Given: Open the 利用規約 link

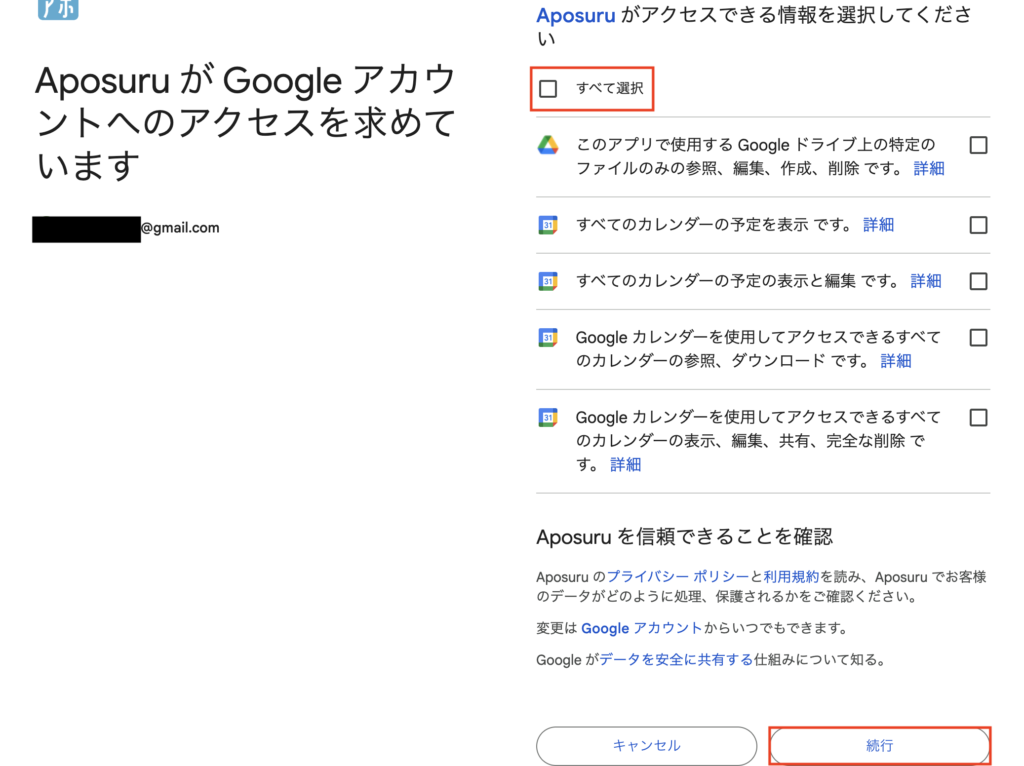Looking at the screenshot, I should coord(791,577).
